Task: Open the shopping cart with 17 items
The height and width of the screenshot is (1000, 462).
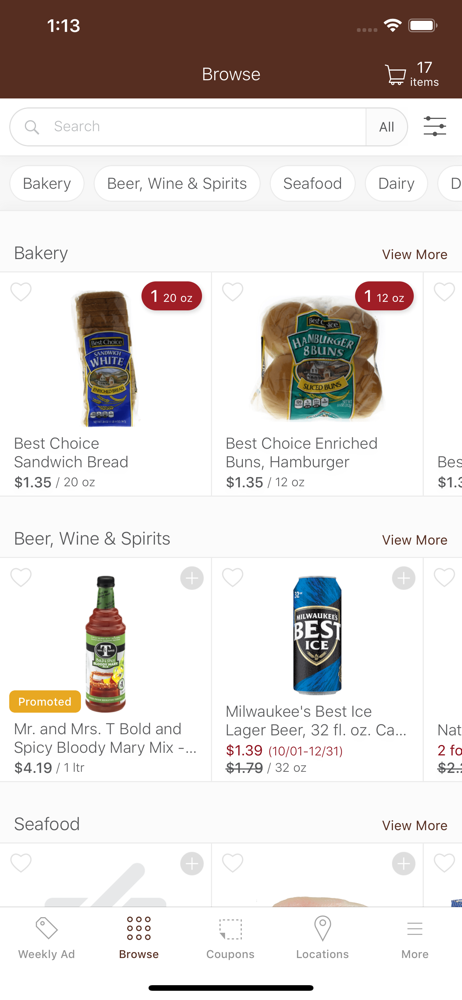Action: [412, 75]
